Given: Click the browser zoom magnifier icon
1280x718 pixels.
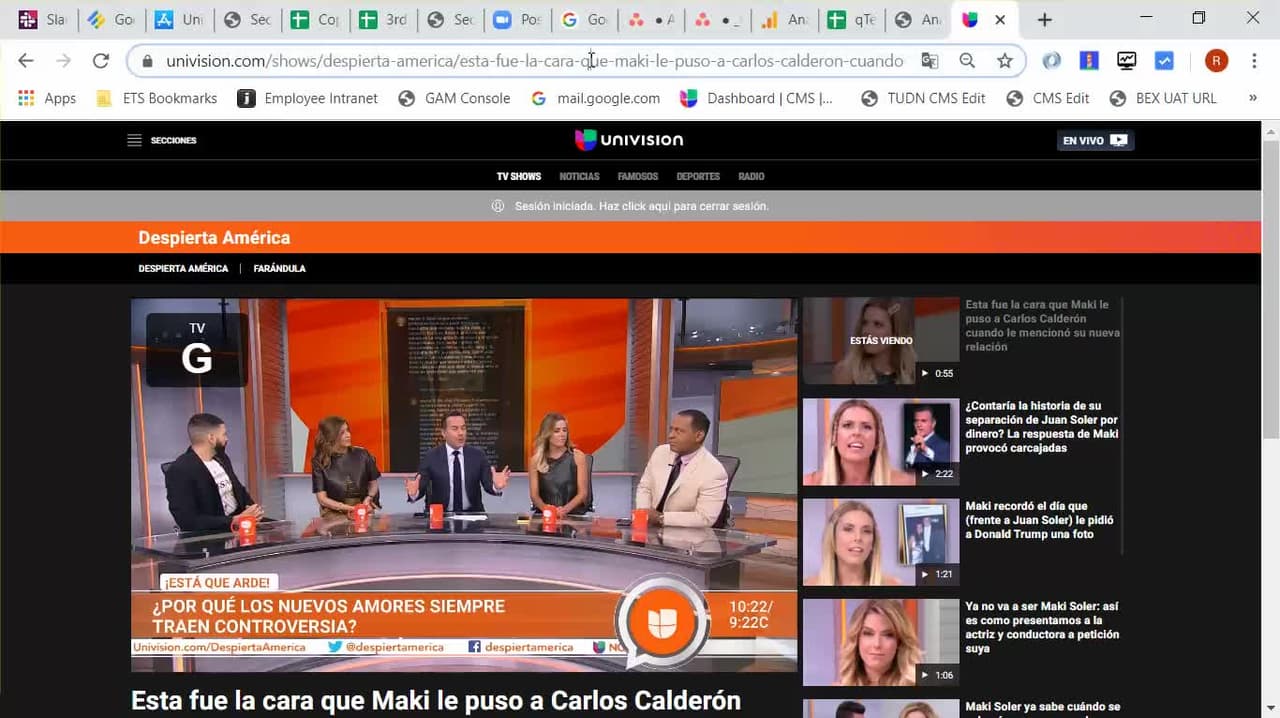Looking at the screenshot, I should (x=967, y=61).
